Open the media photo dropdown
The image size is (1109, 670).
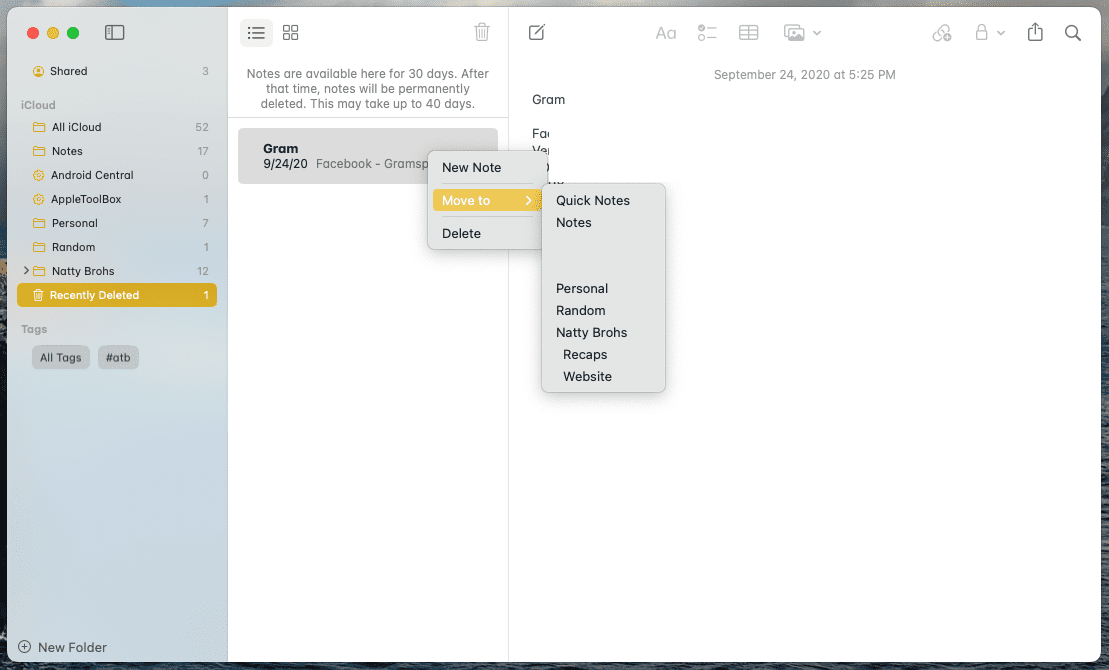coord(802,33)
